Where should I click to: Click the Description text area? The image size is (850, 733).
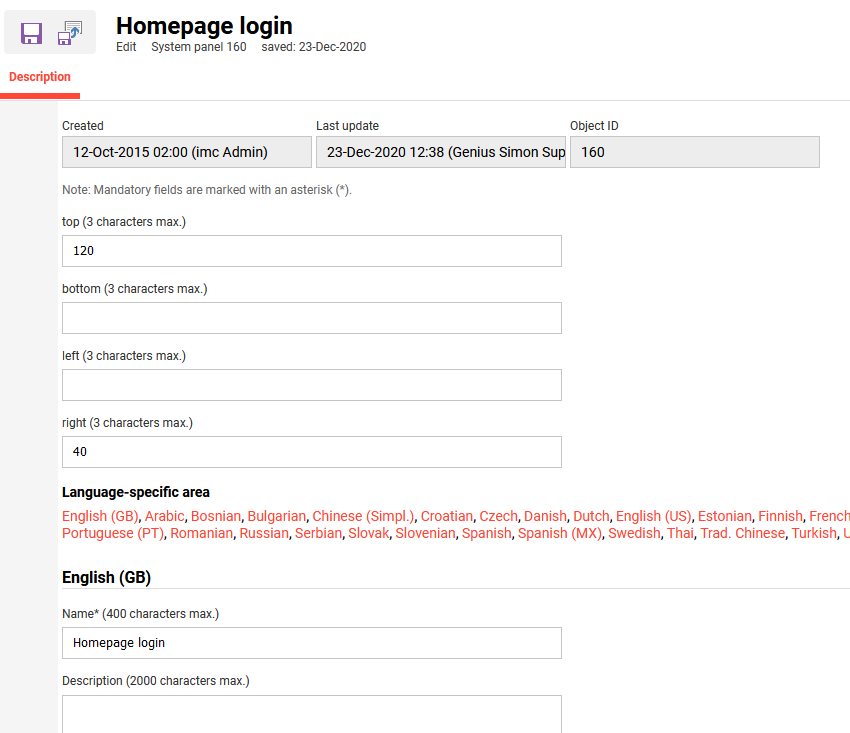click(311, 714)
